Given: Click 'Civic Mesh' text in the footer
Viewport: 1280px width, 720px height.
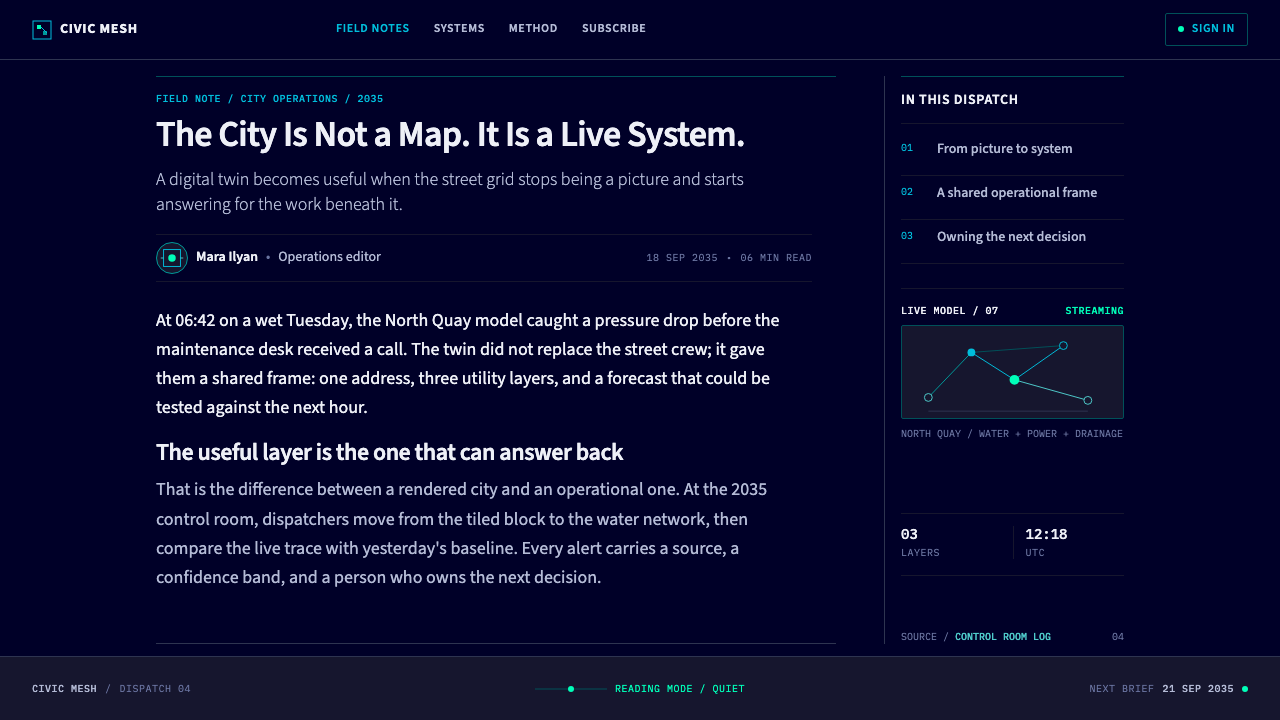Looking at the screenshot, I should (x=64, y=689).
